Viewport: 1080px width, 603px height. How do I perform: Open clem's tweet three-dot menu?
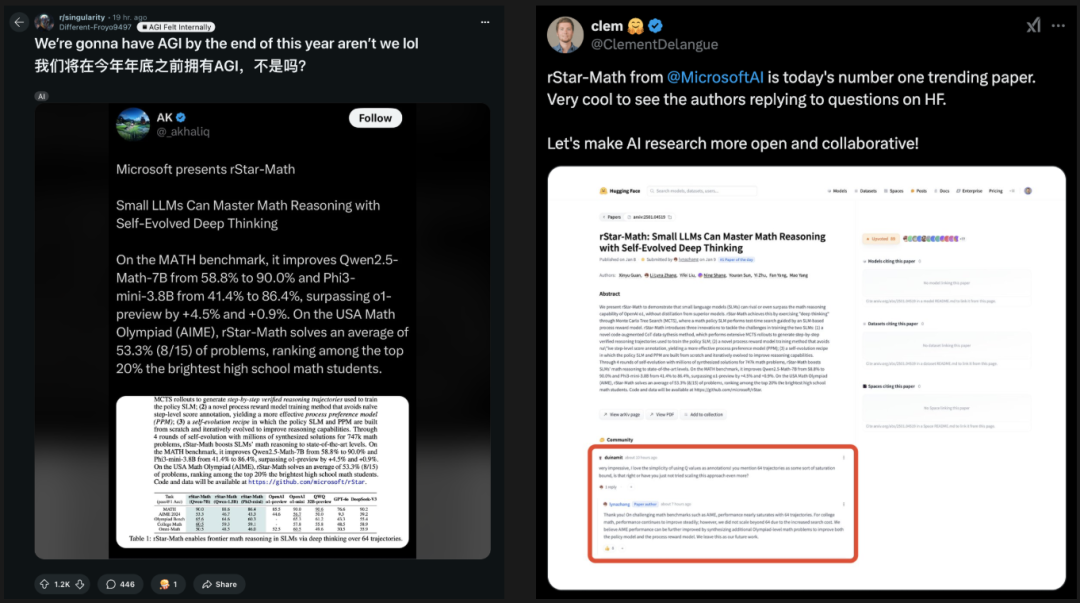pyautogui.click(x=1059, y=26)
